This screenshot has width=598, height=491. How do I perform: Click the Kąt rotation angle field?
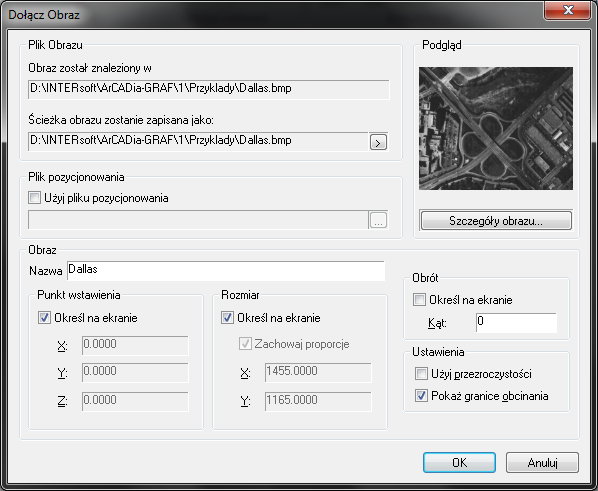tap(516, 322)
